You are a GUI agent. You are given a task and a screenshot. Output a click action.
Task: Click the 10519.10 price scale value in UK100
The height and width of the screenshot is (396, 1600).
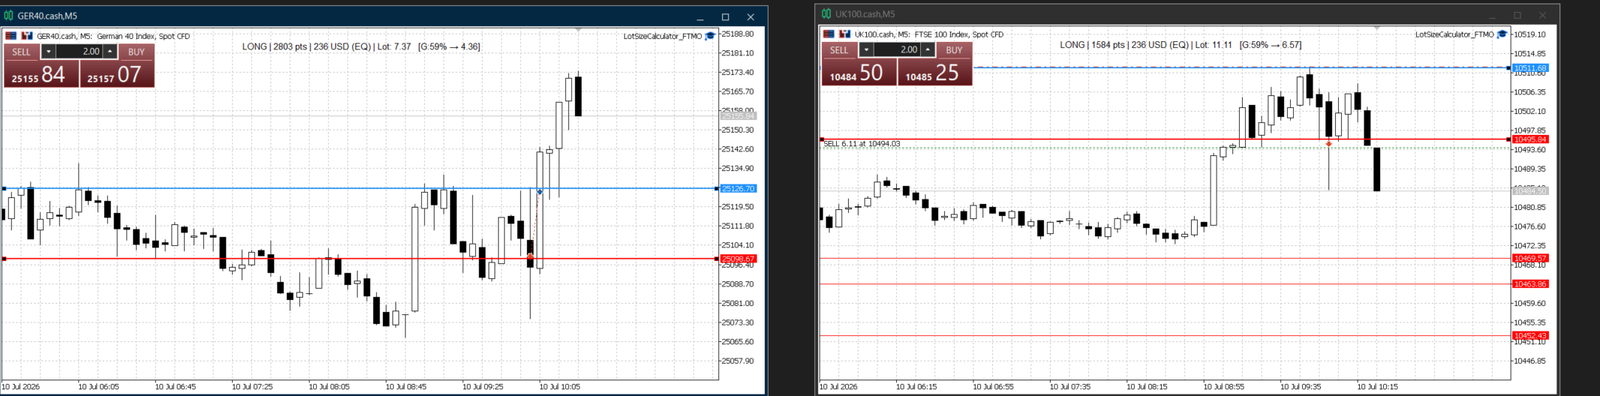pos(1530,35)
